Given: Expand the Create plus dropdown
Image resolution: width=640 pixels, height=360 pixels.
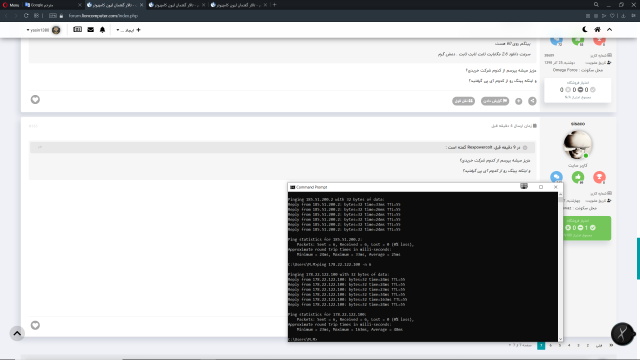Looking at the screenshot, I should coord(128,30).
